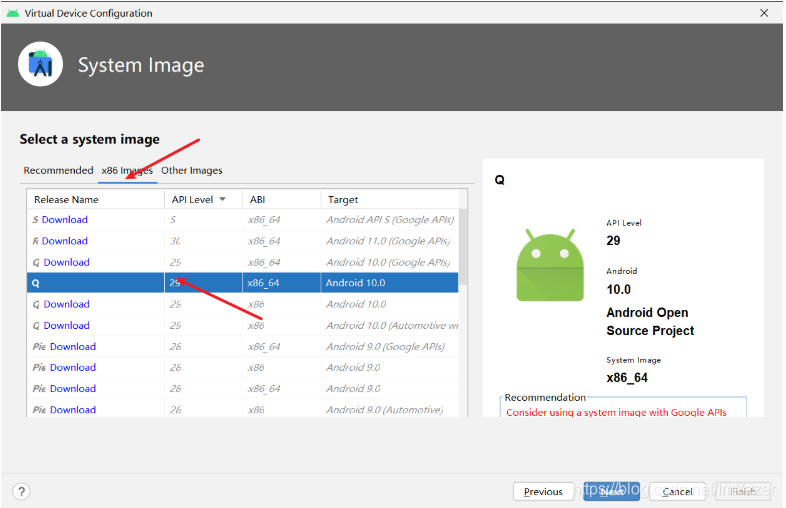
Task: Download Pie Android 9.0 (Google APIs) image
Action: 73,347
